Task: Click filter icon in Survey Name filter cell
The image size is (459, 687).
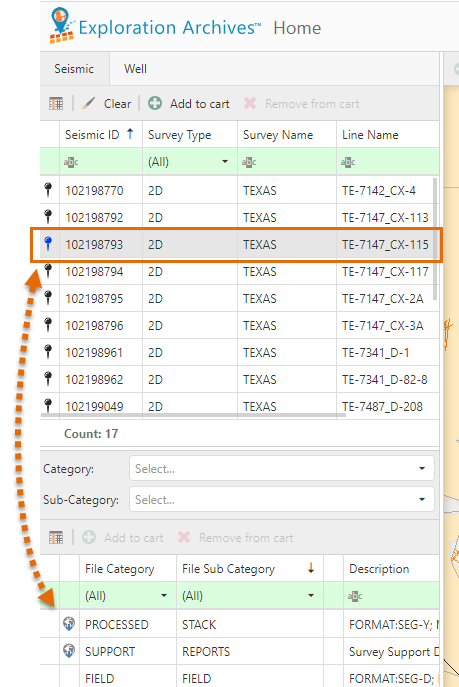Action: (249, 162)
